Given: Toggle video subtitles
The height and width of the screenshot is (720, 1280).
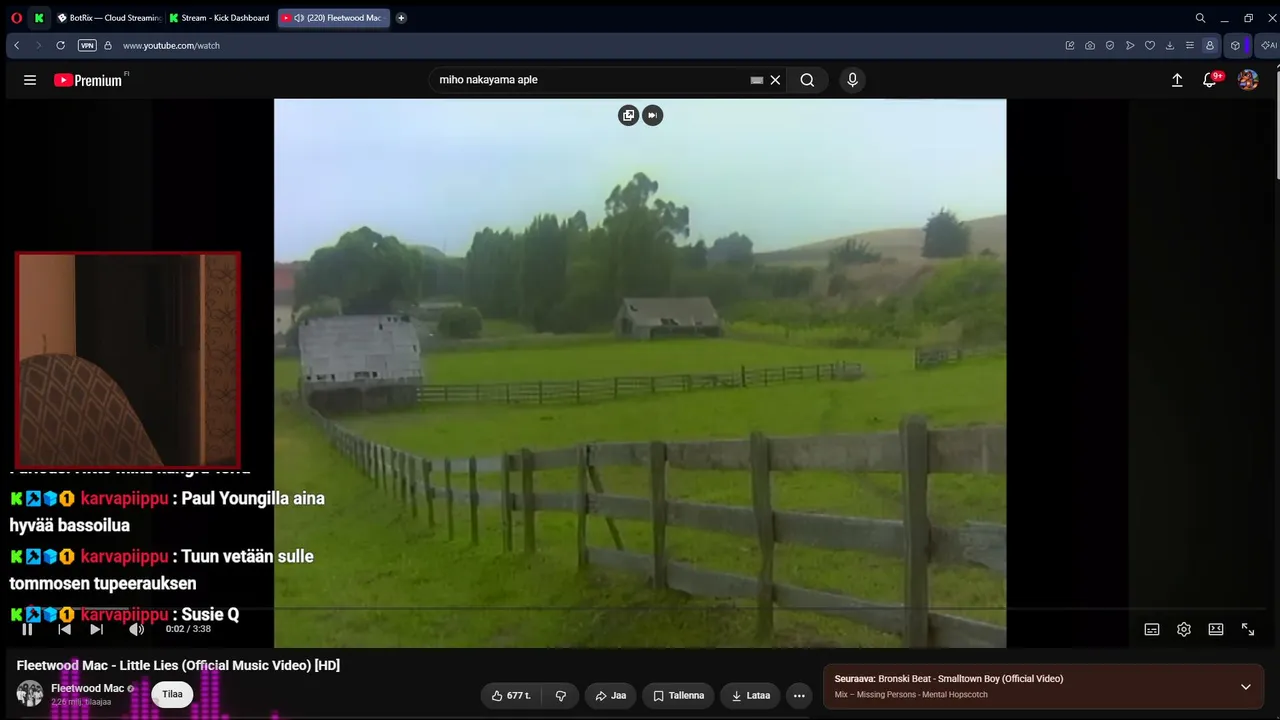Looking at the screenshot, I should click(x=1152, y=629).
